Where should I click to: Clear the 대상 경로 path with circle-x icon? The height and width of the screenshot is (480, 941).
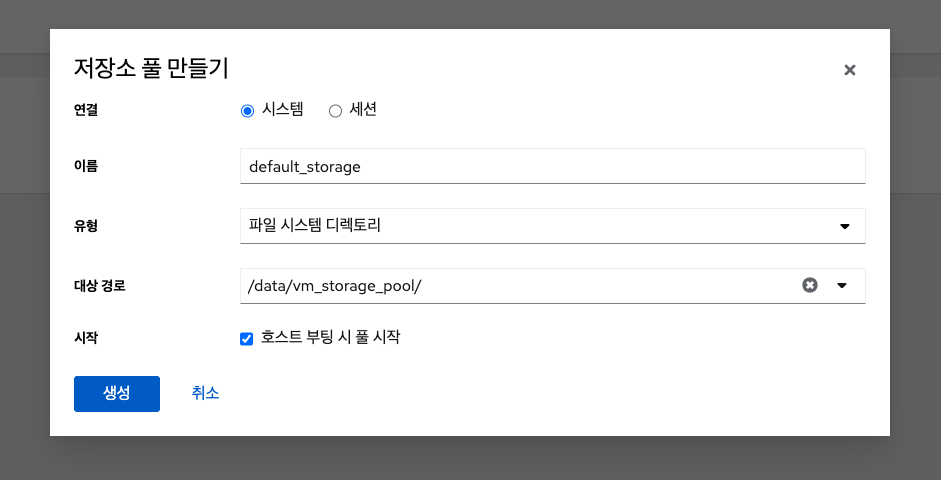pos(810,285)
